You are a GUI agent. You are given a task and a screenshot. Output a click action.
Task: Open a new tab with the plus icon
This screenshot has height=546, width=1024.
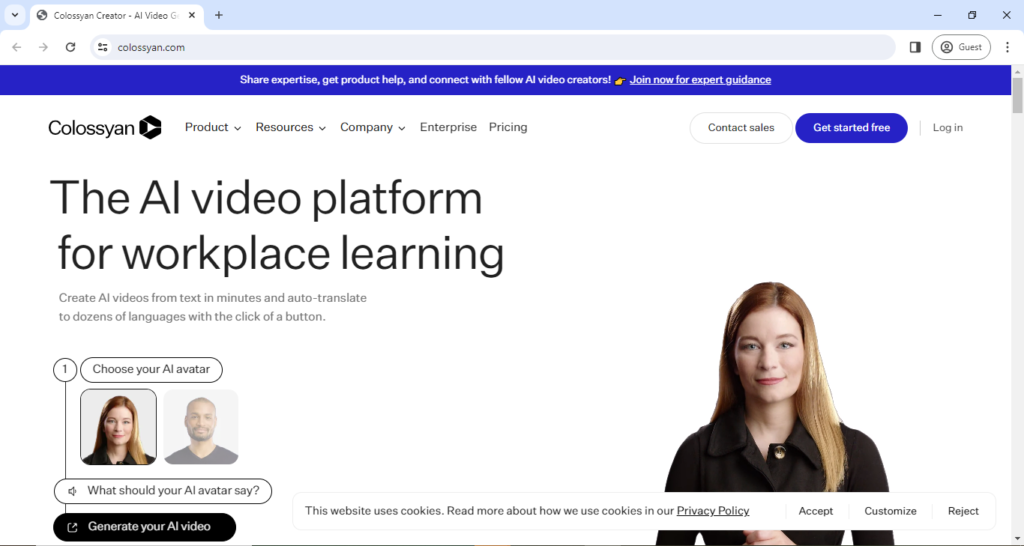[x=219, y=15]
